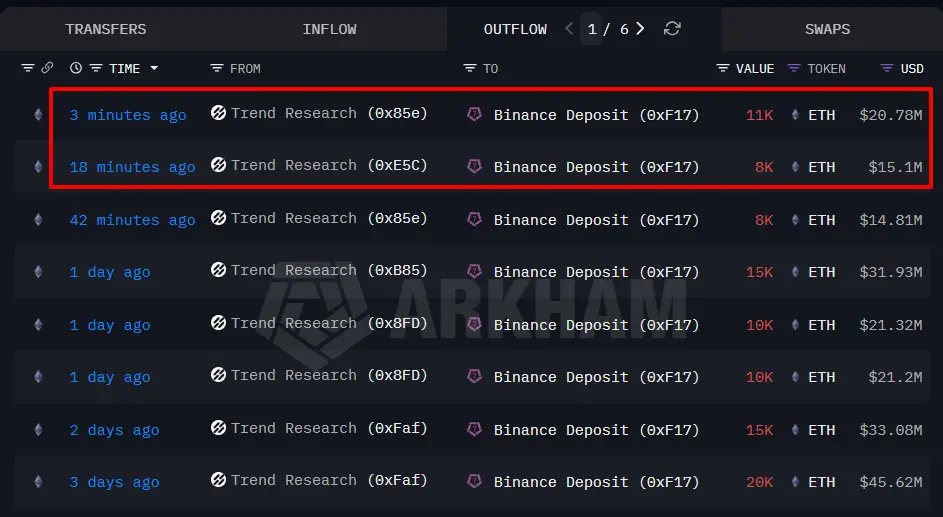
Task: Go to the next outflow page
Action: [640, 29]
